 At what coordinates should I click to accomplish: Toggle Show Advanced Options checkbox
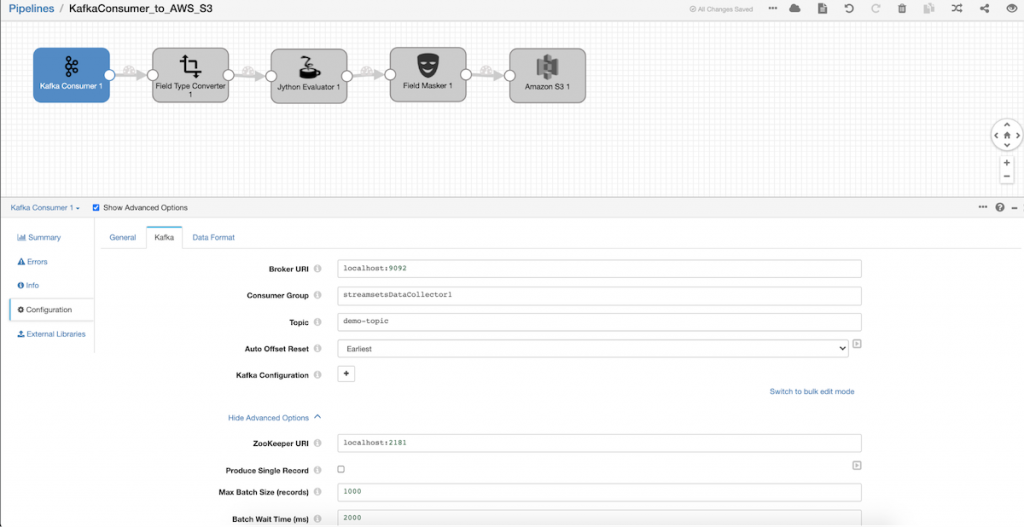tap(96, 208)
